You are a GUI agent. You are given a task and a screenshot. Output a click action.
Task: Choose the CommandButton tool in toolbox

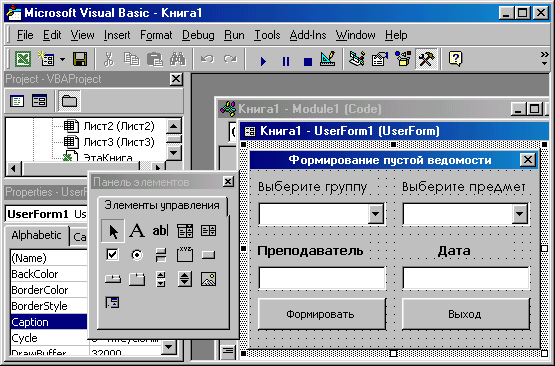point(208,255)
